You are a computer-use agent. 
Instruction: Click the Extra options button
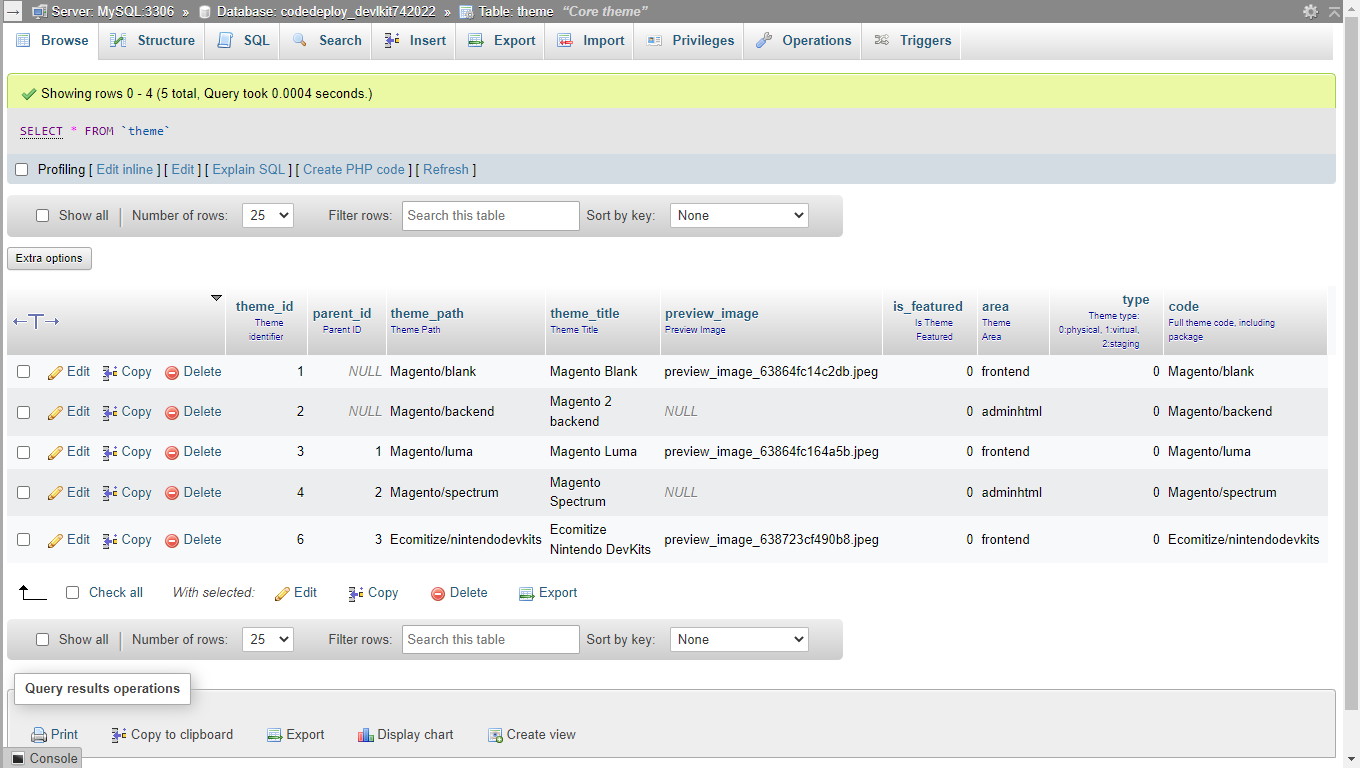[49, 258]
